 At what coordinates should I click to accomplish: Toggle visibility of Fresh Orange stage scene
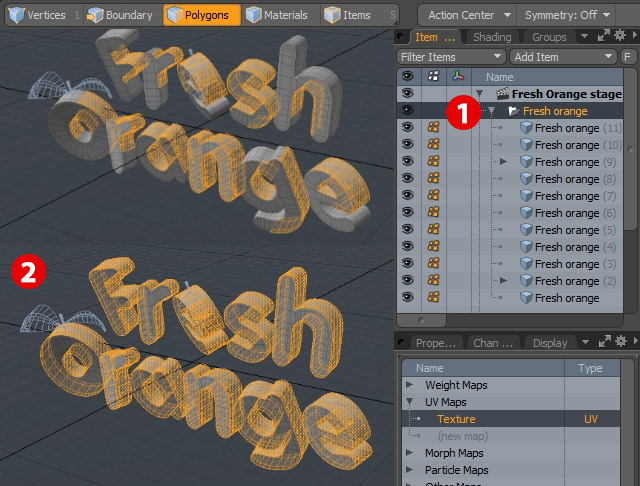coord(408,93)
